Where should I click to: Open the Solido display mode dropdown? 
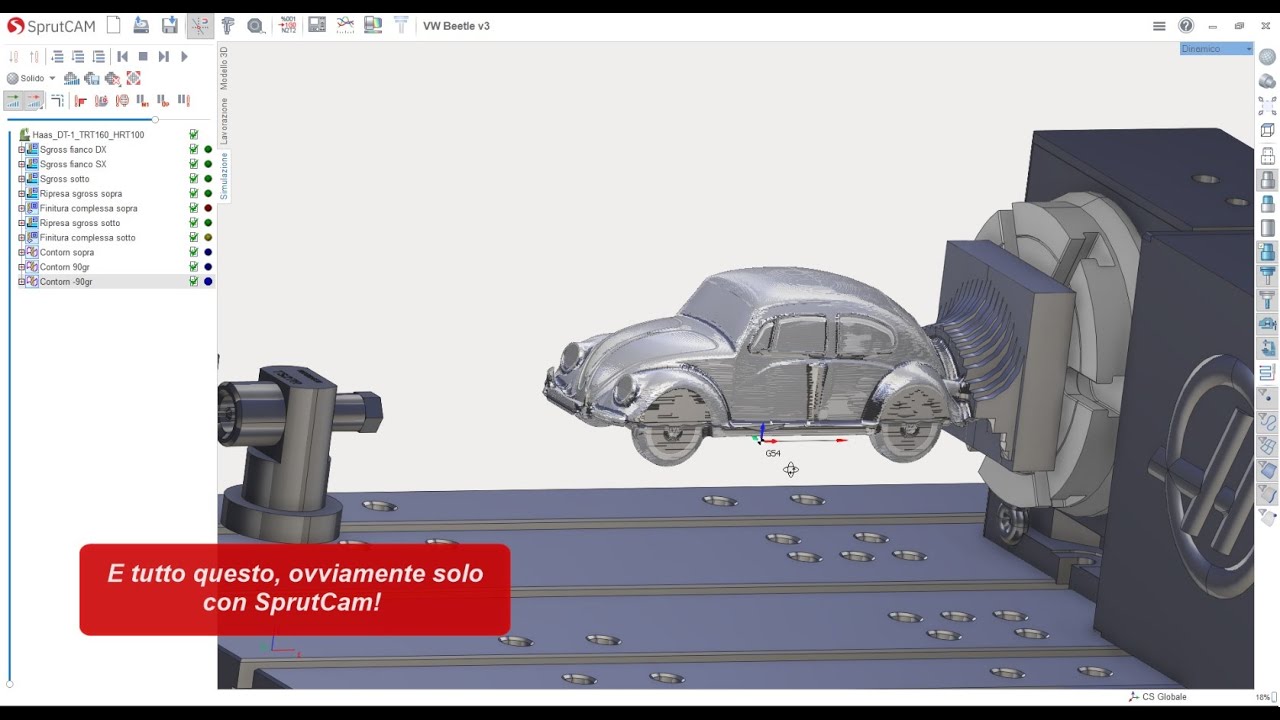tap(31, 78)
